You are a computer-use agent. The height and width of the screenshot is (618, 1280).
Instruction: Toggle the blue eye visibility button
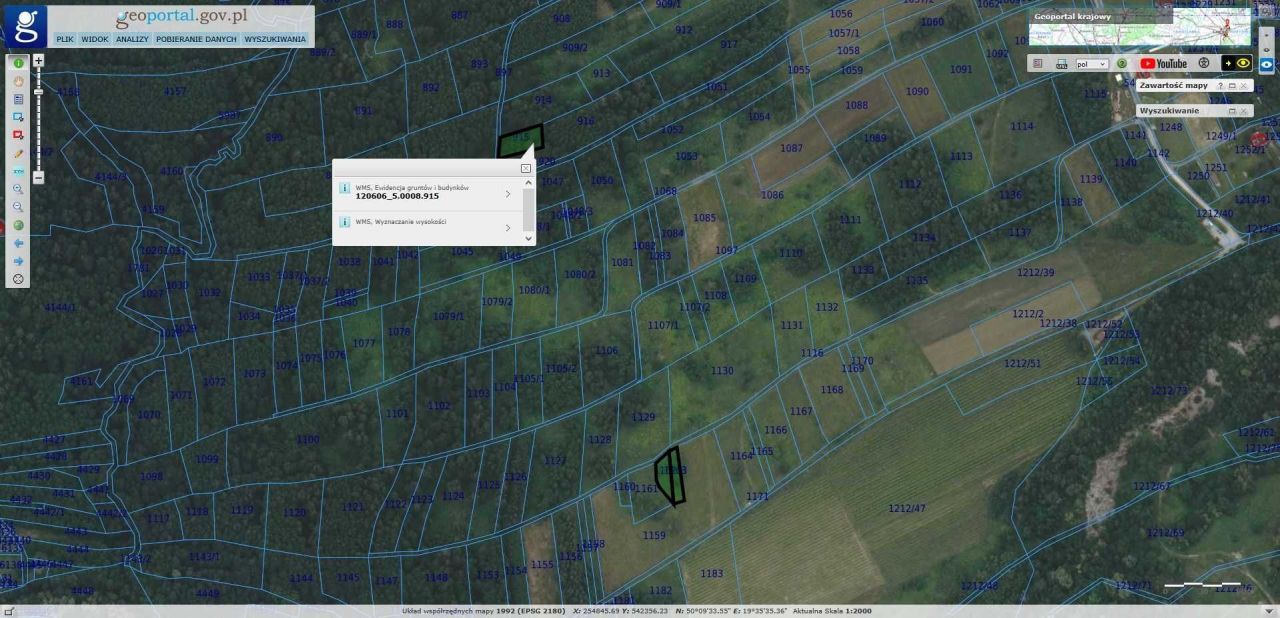[x=1266, y=63]
